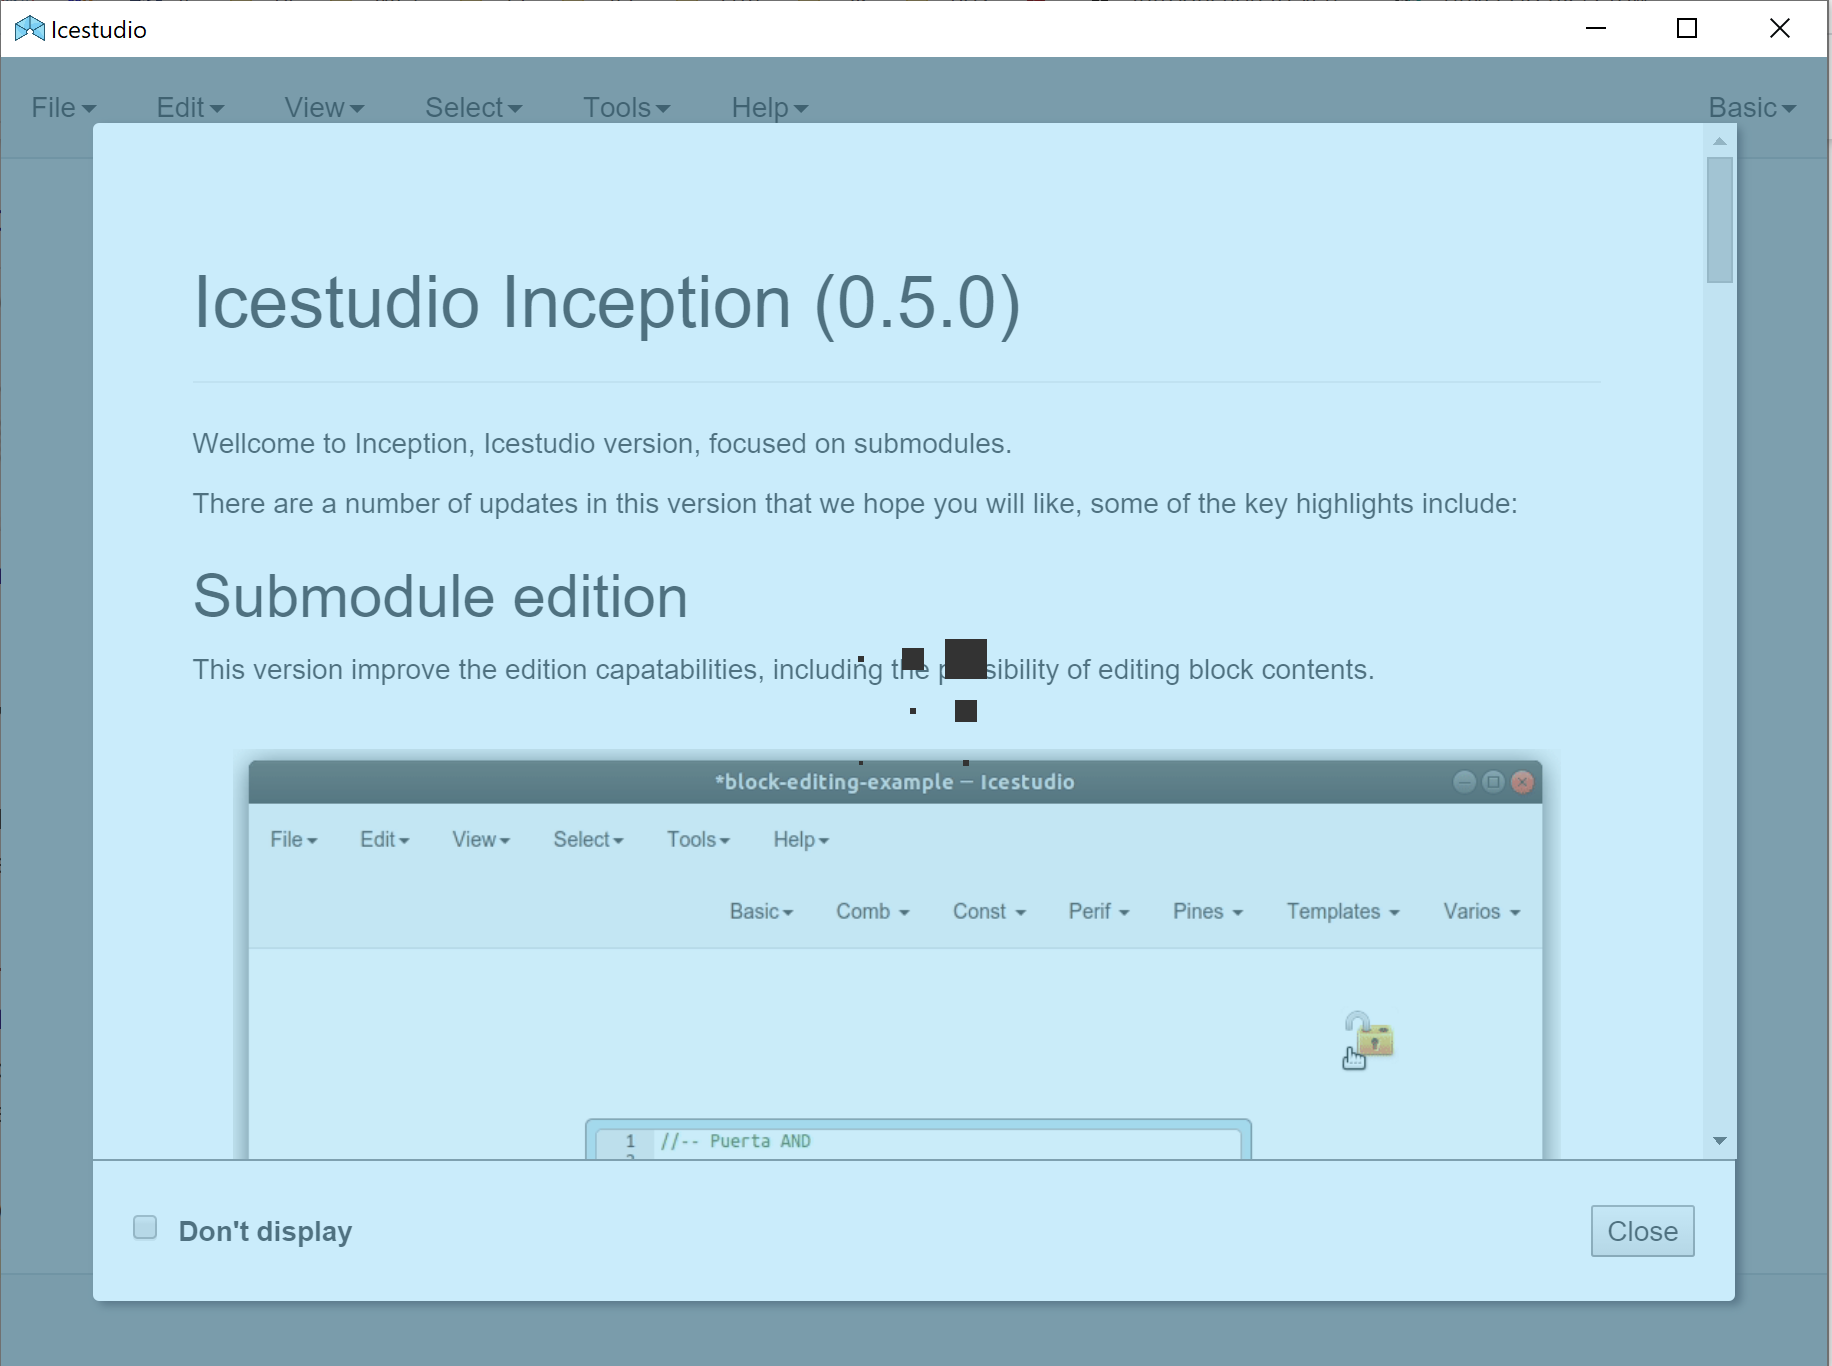
Task: Open the File menu
Action: click(62, 107)
